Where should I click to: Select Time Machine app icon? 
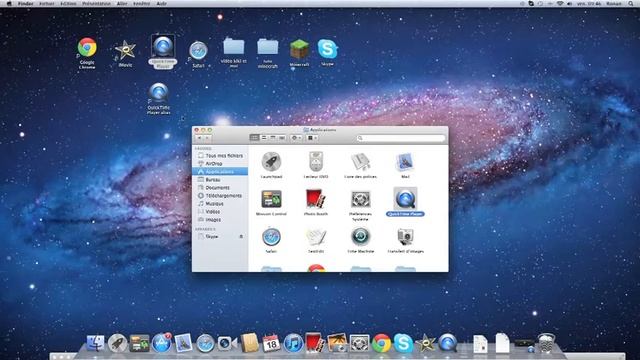360,237
